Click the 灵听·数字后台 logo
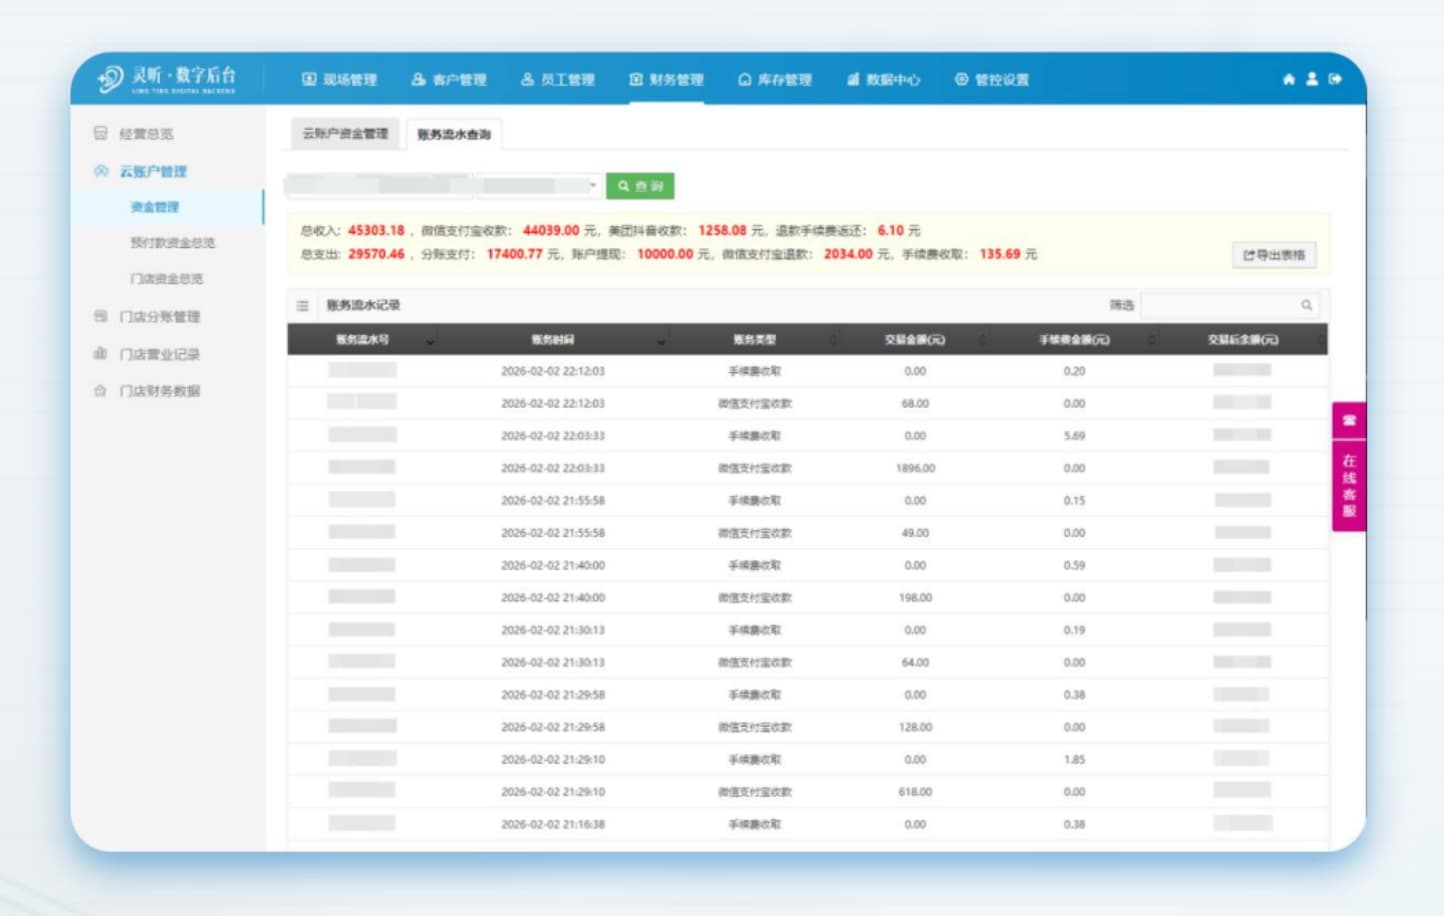Viewport: 1444px width, 916px height. tap(167, 79)
